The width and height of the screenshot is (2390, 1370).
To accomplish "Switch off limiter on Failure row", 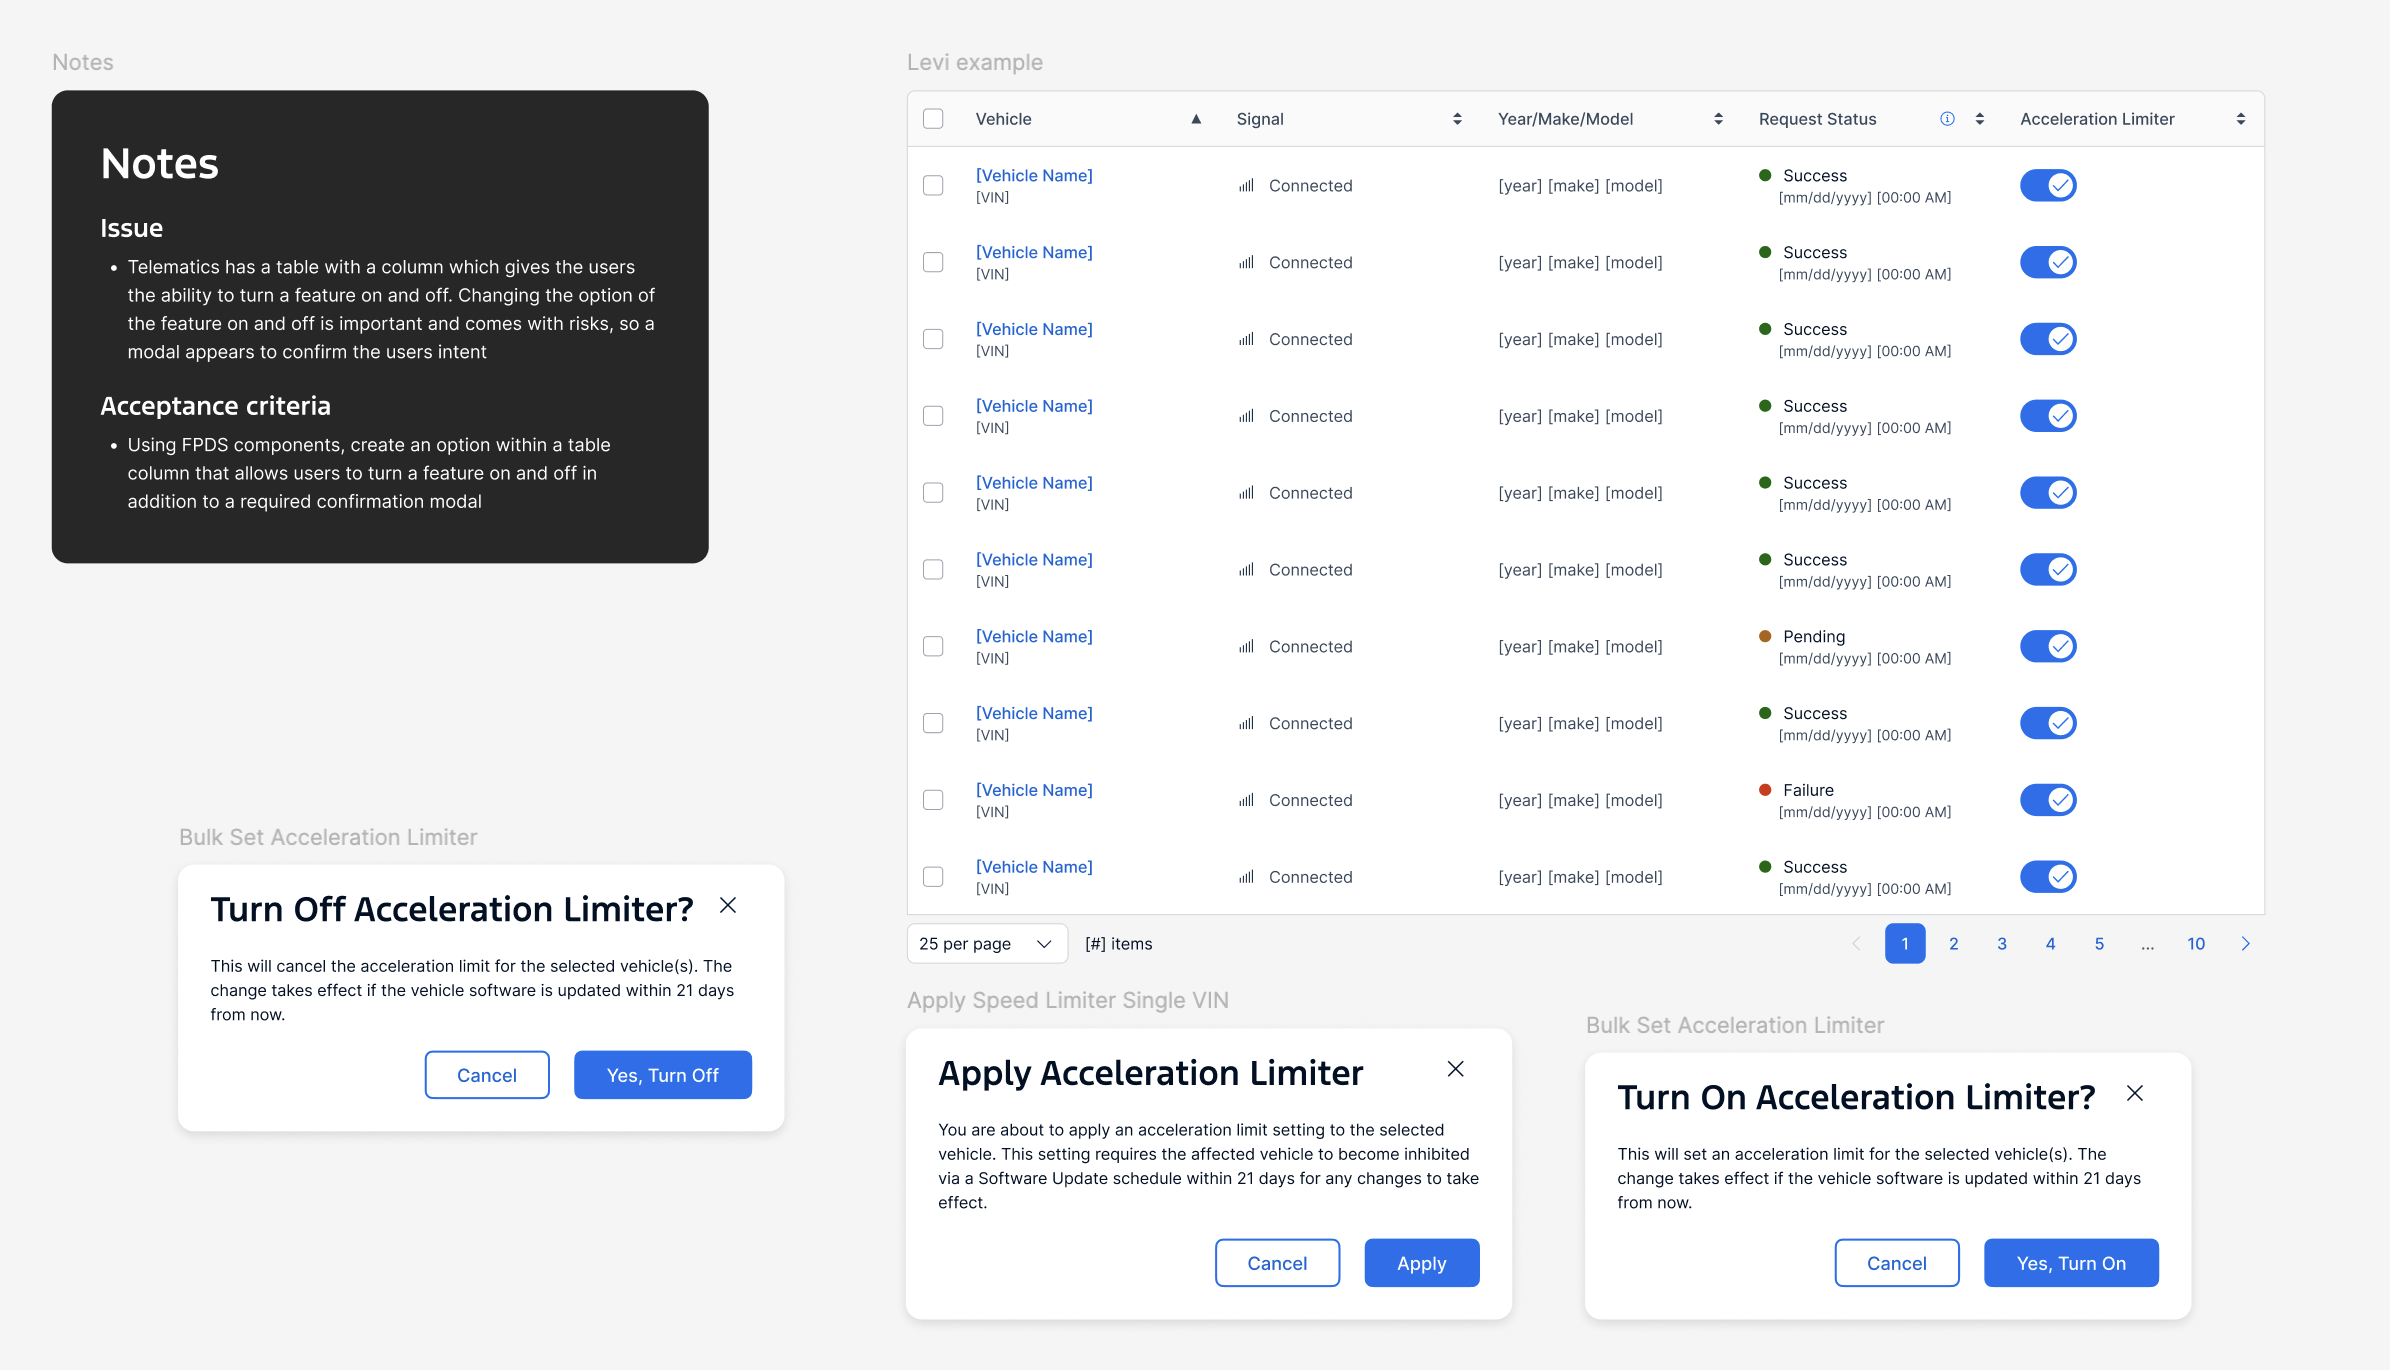I will point(2048,800).
